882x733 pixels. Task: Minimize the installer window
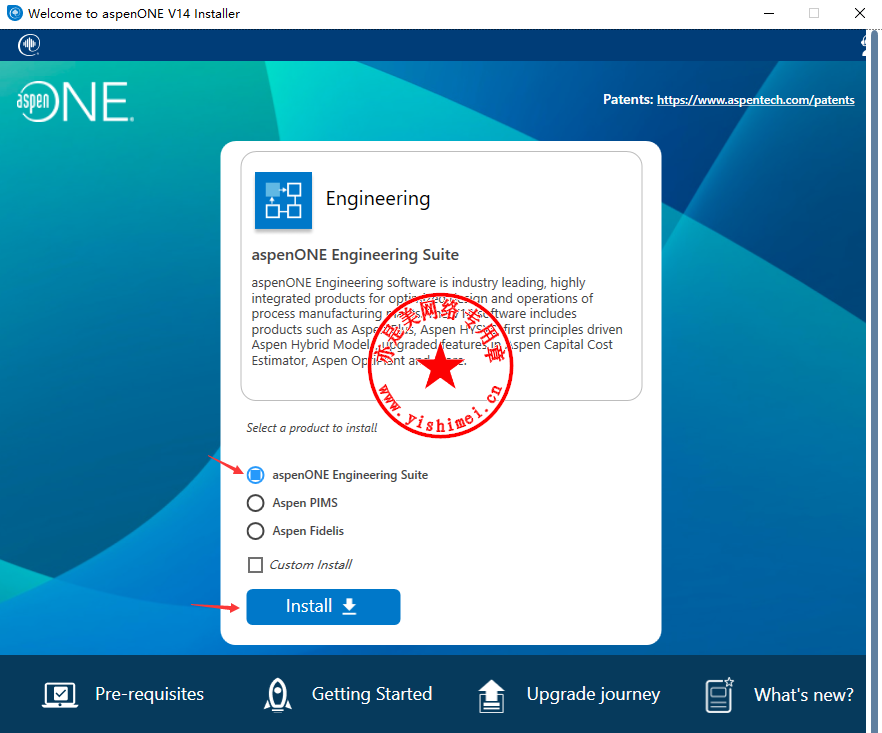click(x=769, y=13)
